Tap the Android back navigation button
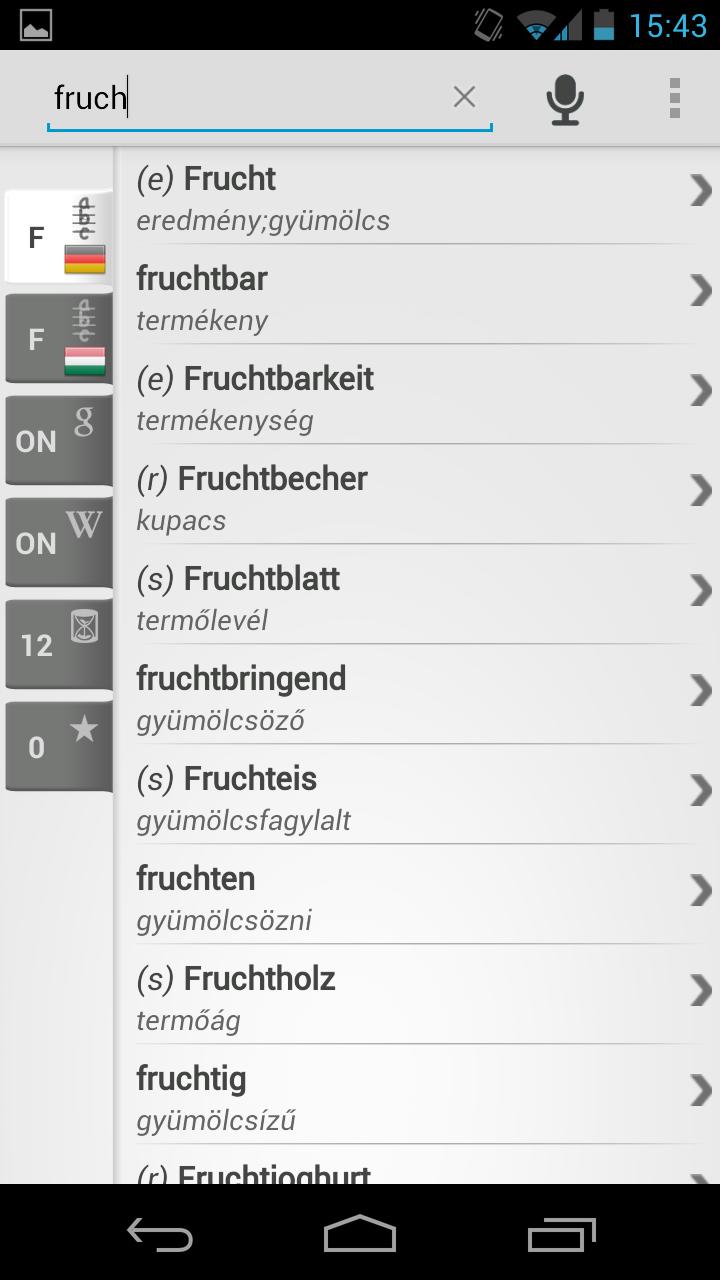This screenshot has width=720, height=1280. (x=160, y=1234)
